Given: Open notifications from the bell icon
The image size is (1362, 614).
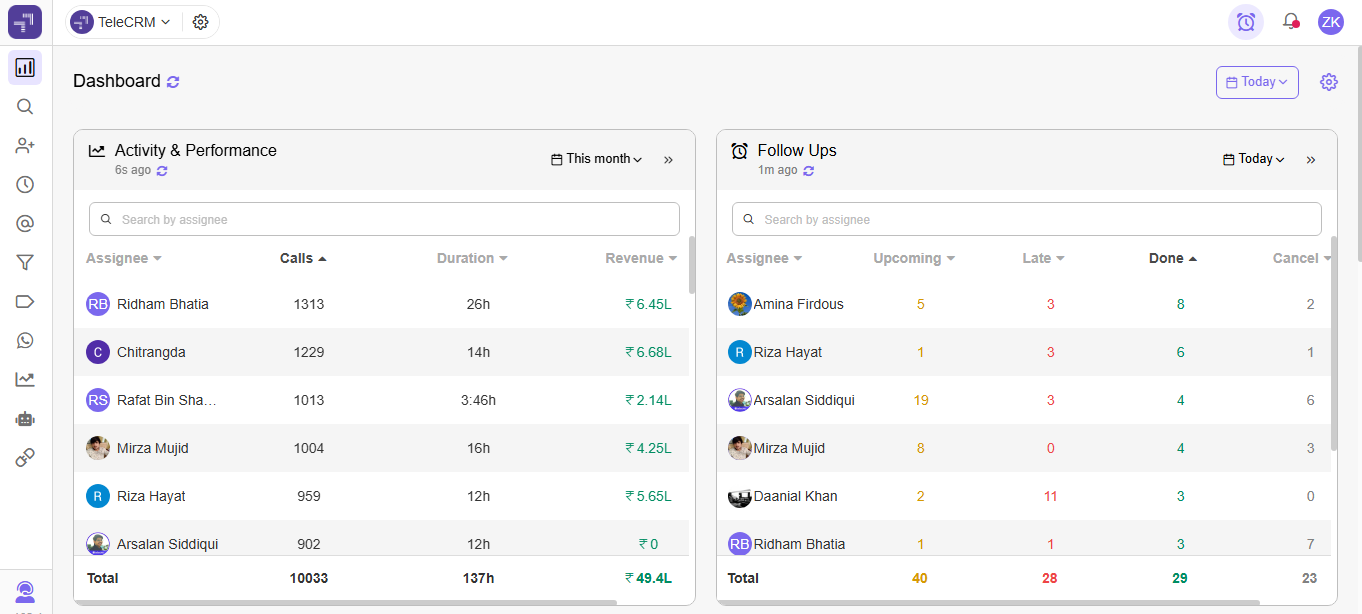Looking at the screenshot, I should coord(1289,21).
